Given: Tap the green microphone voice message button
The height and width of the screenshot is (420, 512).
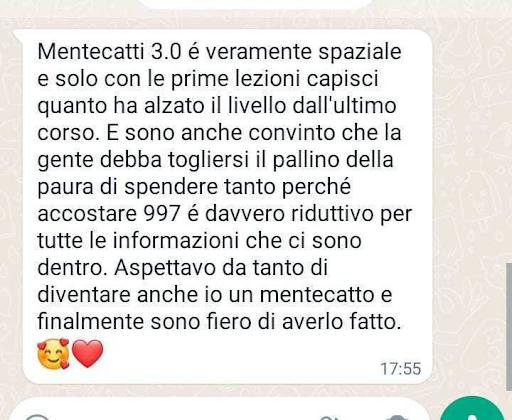Looking at the screenshot, I should tap(472, 410).
